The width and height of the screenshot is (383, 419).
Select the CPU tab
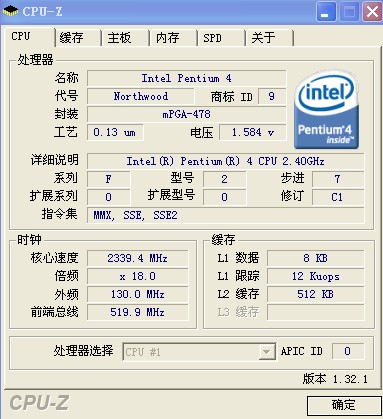click(29, 36)
